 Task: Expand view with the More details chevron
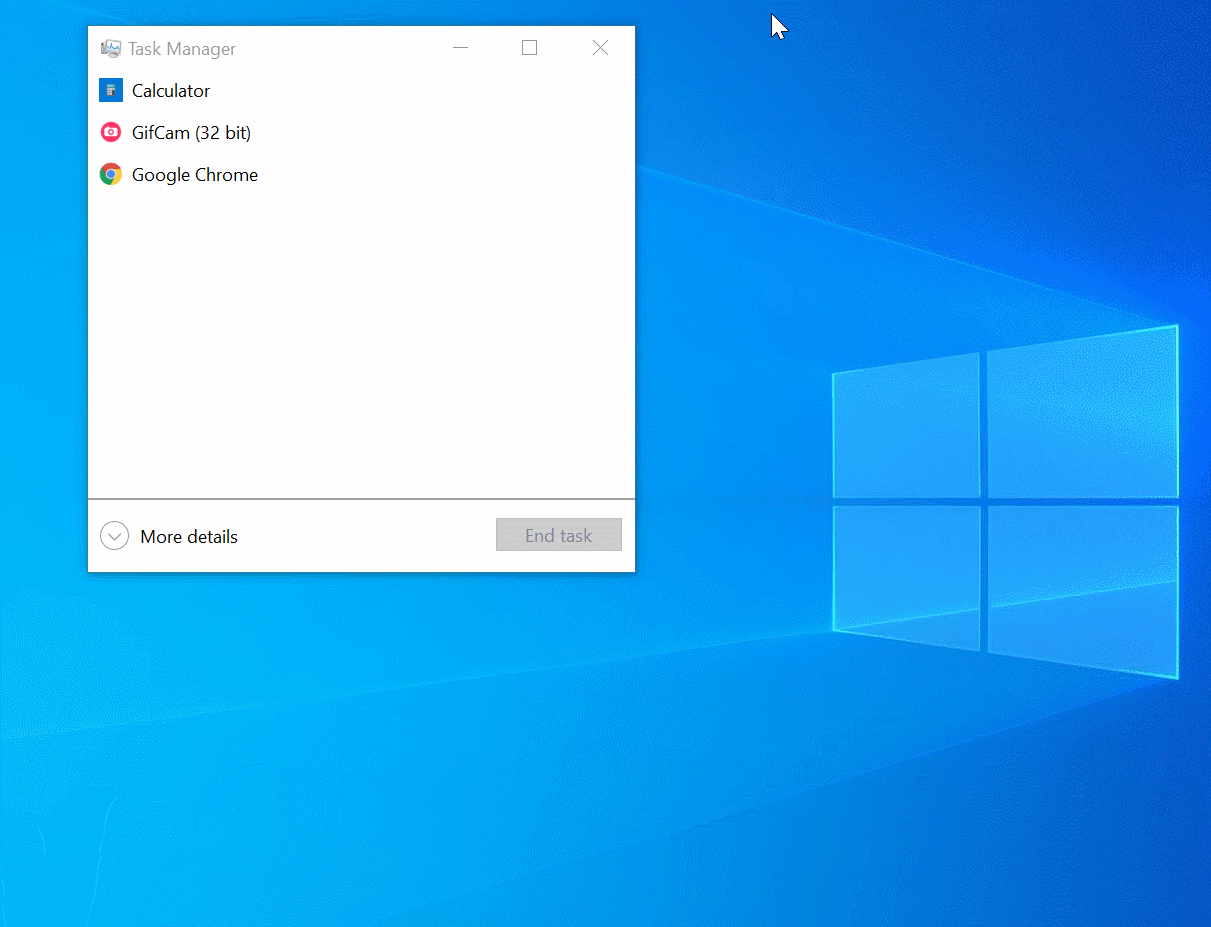pos(115,537)
